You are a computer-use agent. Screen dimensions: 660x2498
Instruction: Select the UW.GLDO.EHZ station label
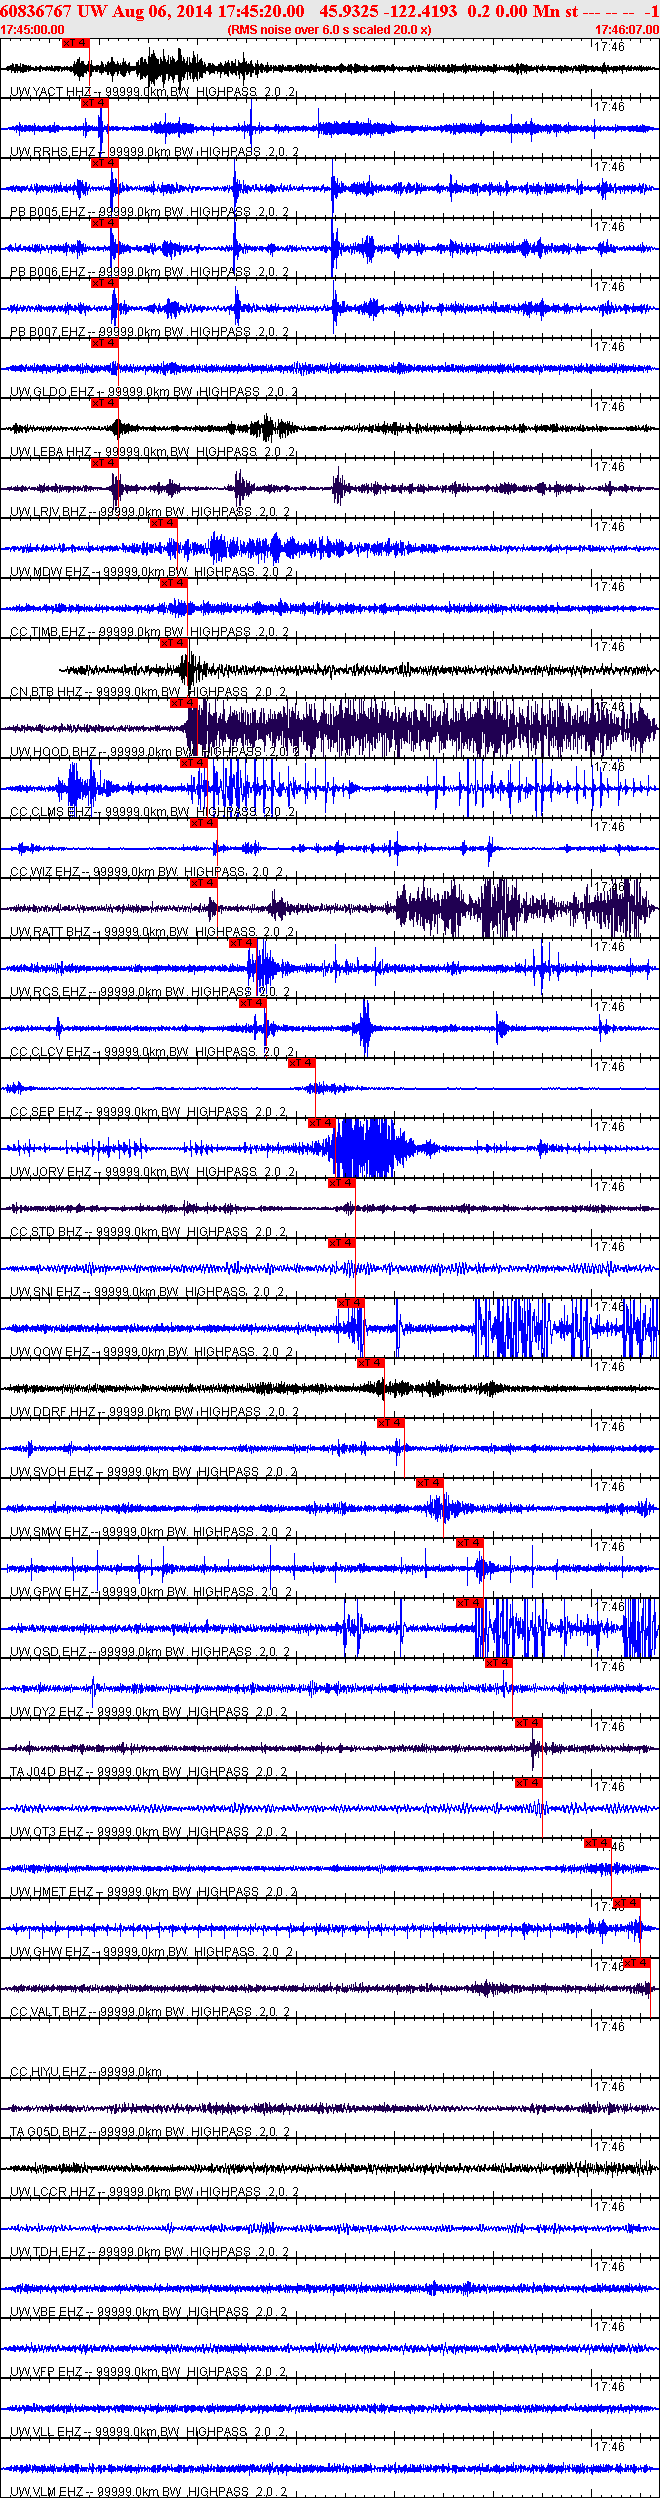[52, 392]
